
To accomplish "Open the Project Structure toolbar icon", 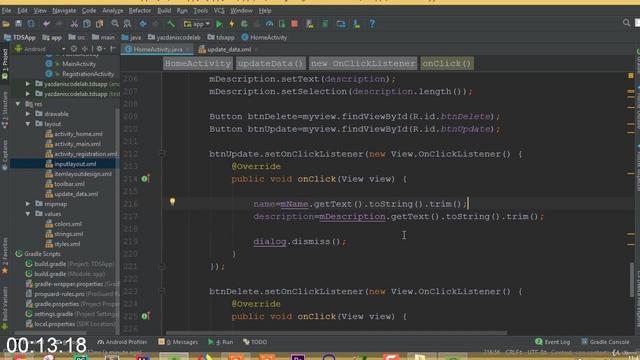I will [x=341, y=24].
